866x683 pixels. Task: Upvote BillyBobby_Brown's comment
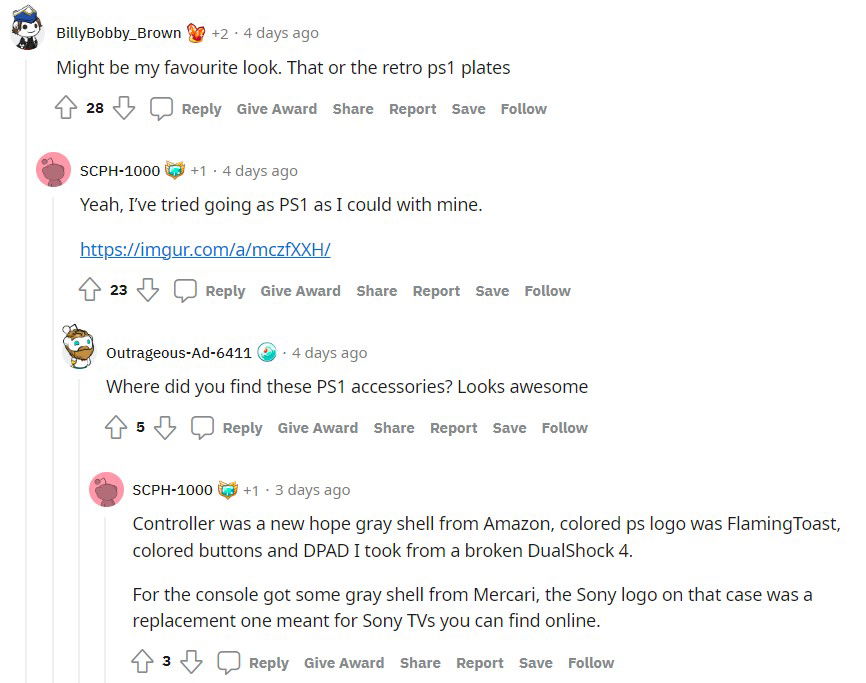click(x=66, y=108)
